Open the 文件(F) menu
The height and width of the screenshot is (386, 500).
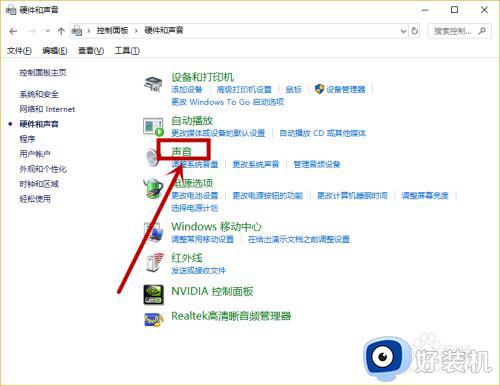tap(19, 51)
